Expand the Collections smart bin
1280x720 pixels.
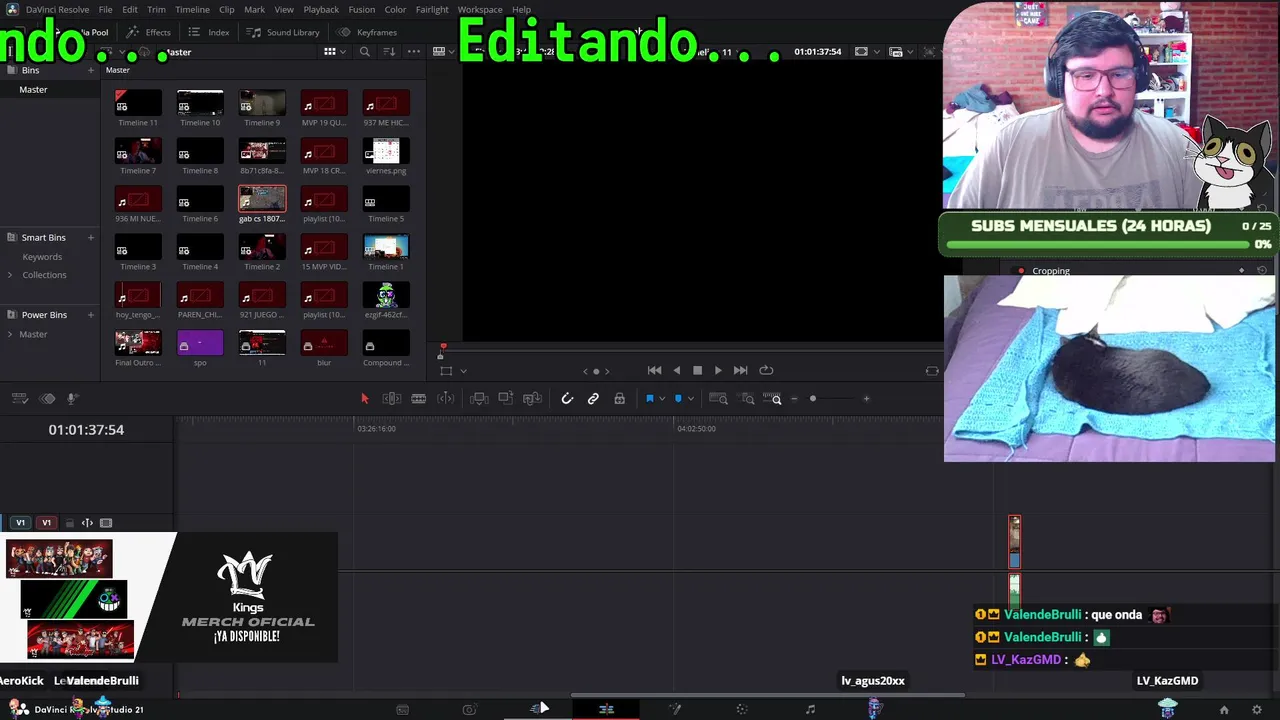click(x=11, y=275)
